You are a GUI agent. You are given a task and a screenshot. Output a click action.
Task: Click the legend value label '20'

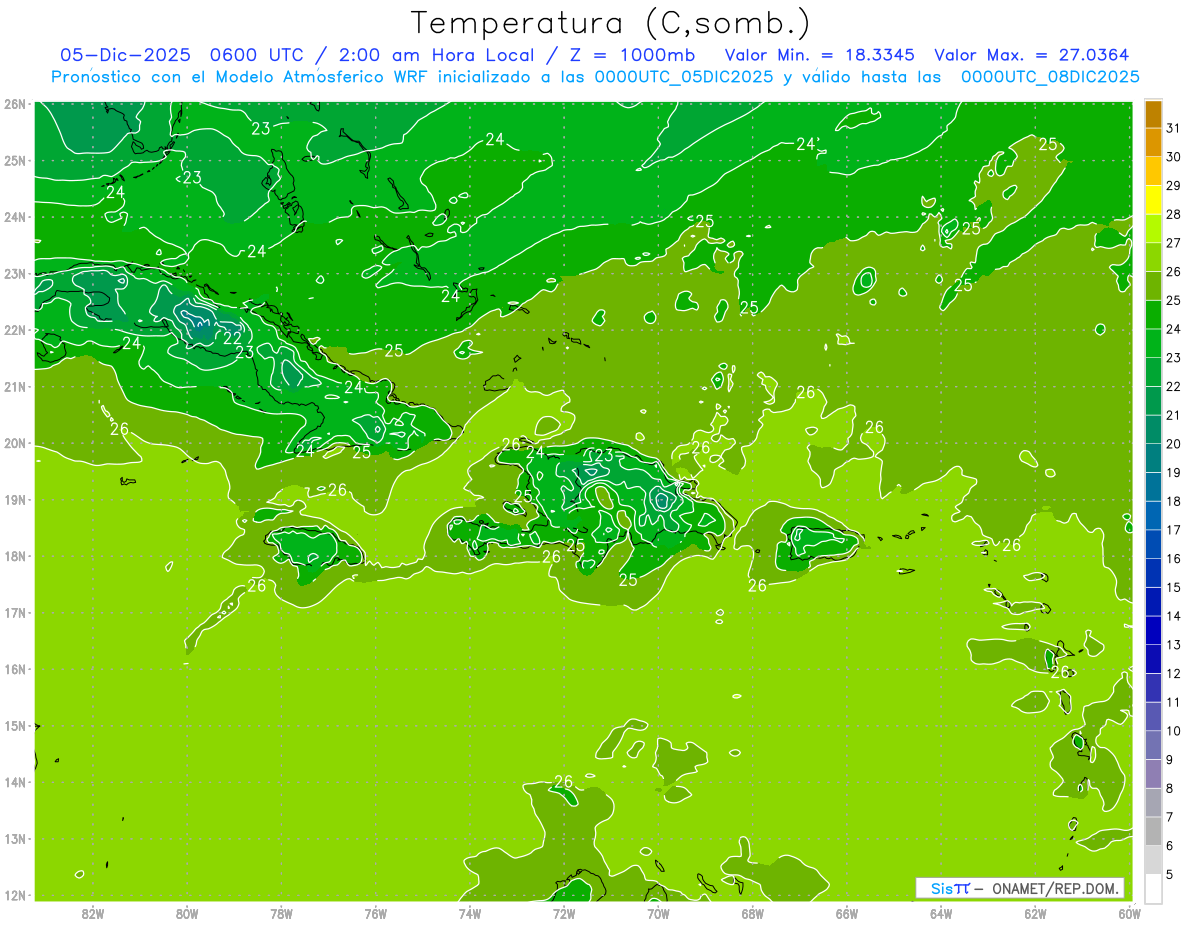(x=1173, y=444)
